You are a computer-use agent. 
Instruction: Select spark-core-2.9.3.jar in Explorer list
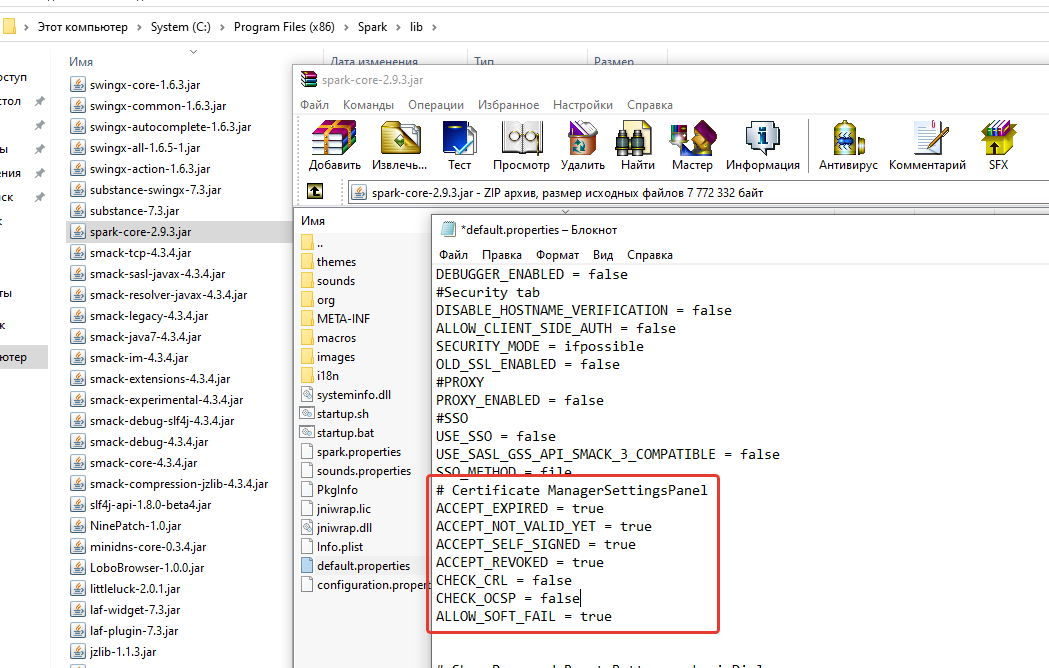click(140, 232)
